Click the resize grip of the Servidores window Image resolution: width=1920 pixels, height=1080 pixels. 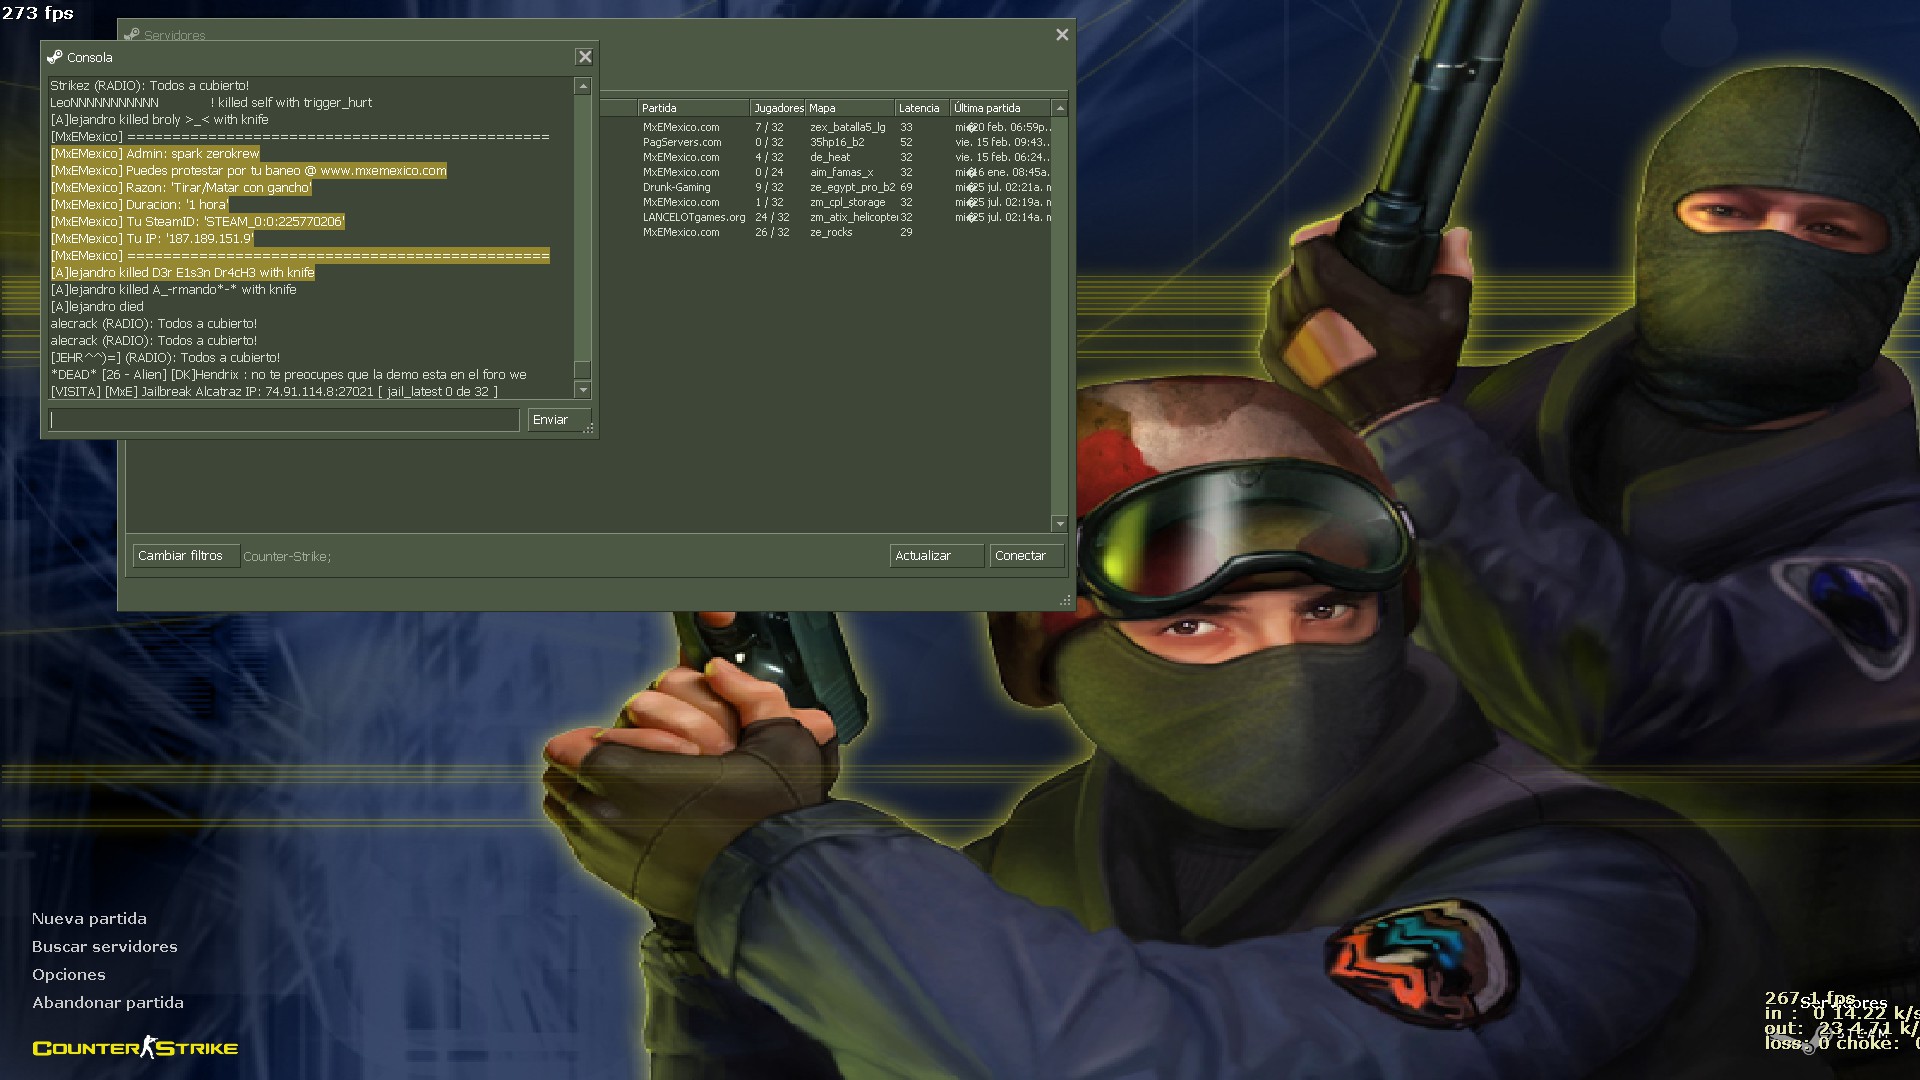pos(1066,601)
